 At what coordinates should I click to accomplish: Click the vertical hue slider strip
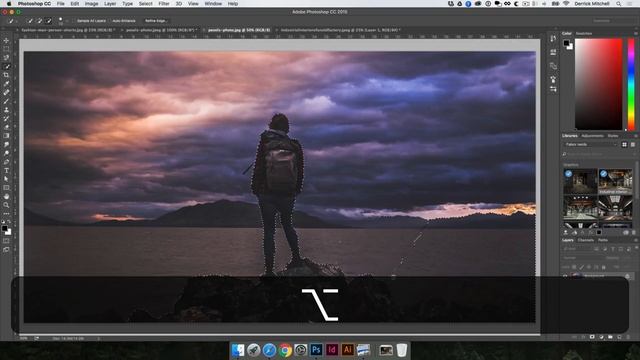(631, 84)
